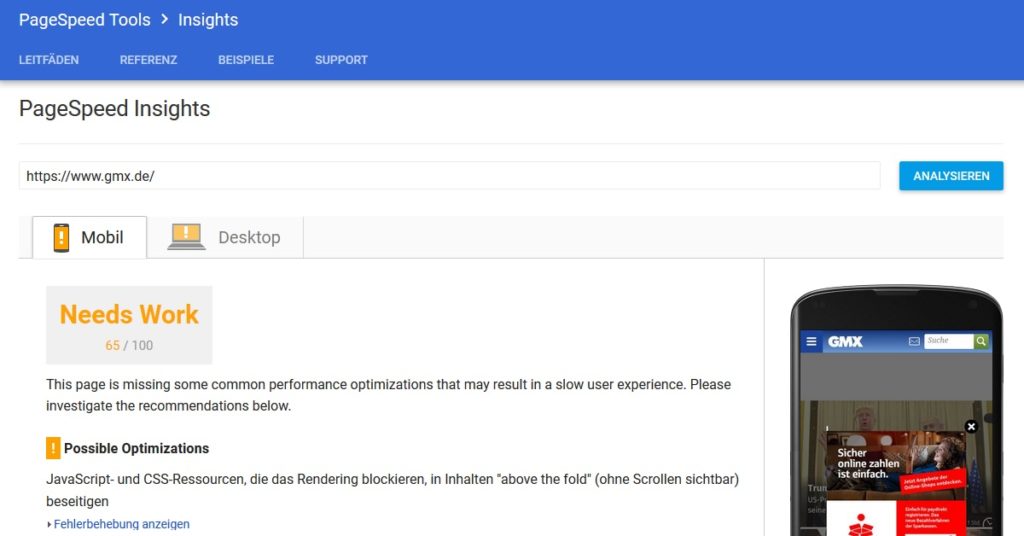Click the Needs Work score box
Viewport: 1024px width, 536px height.
click(129, 324)
